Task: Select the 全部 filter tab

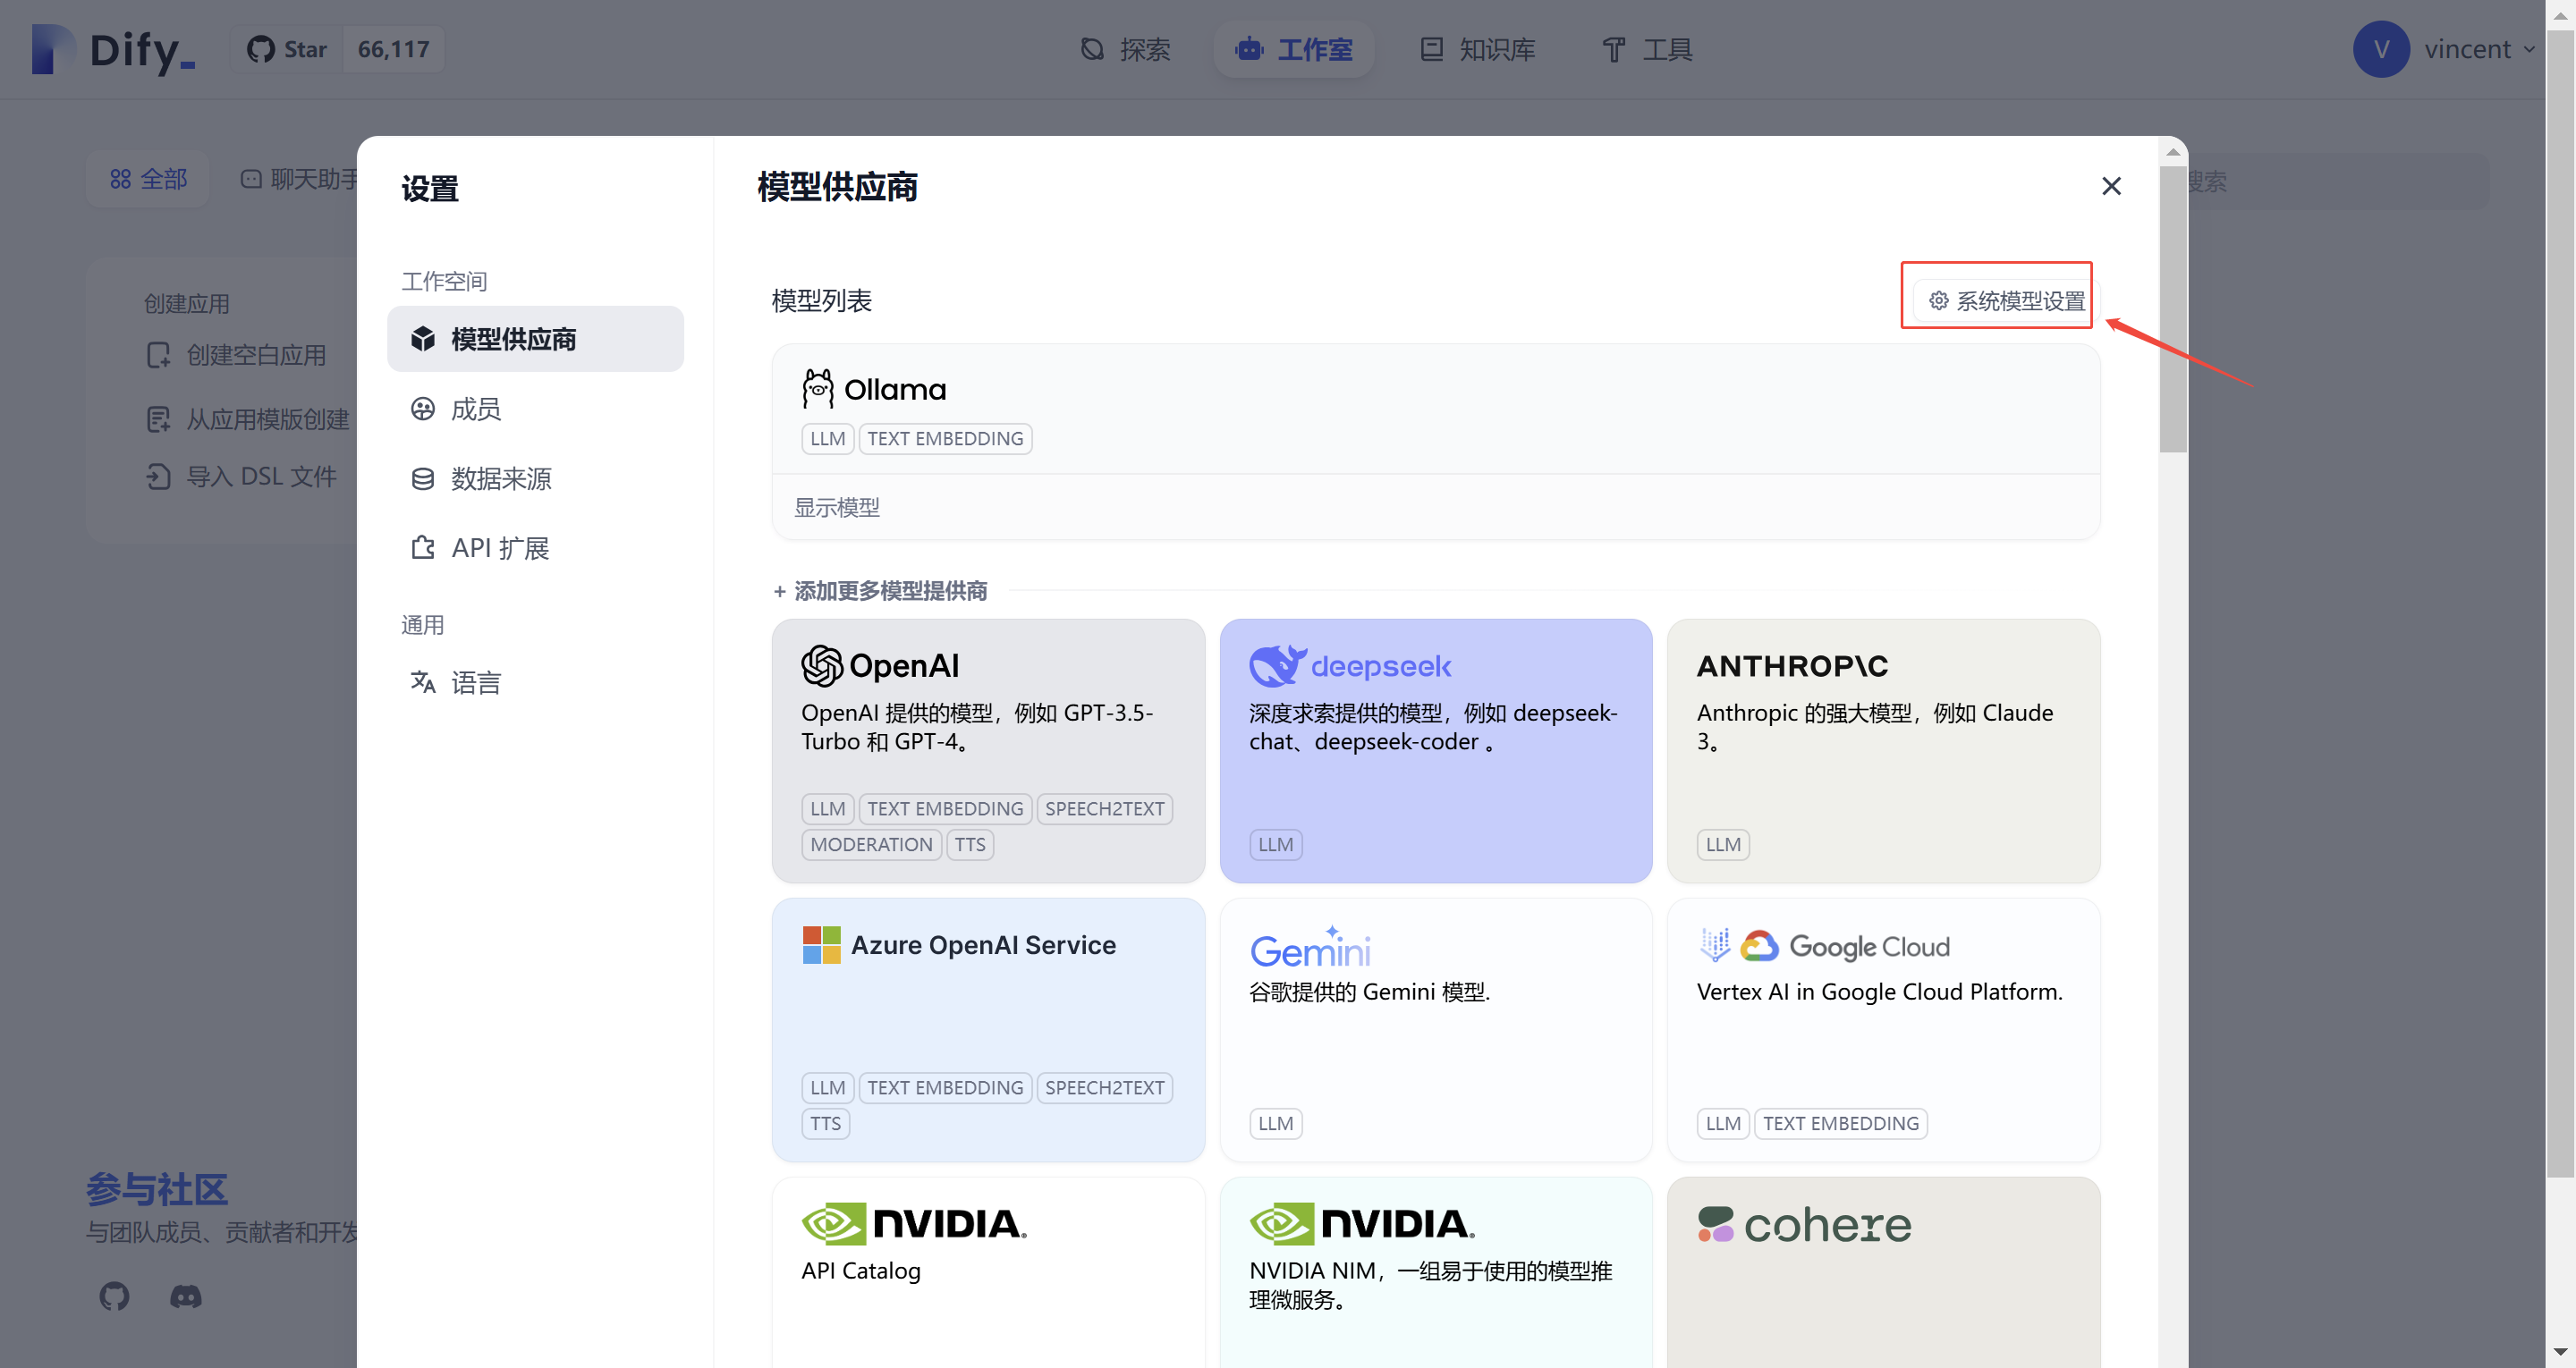Action: pyautogui.click(x=148, y=179)
